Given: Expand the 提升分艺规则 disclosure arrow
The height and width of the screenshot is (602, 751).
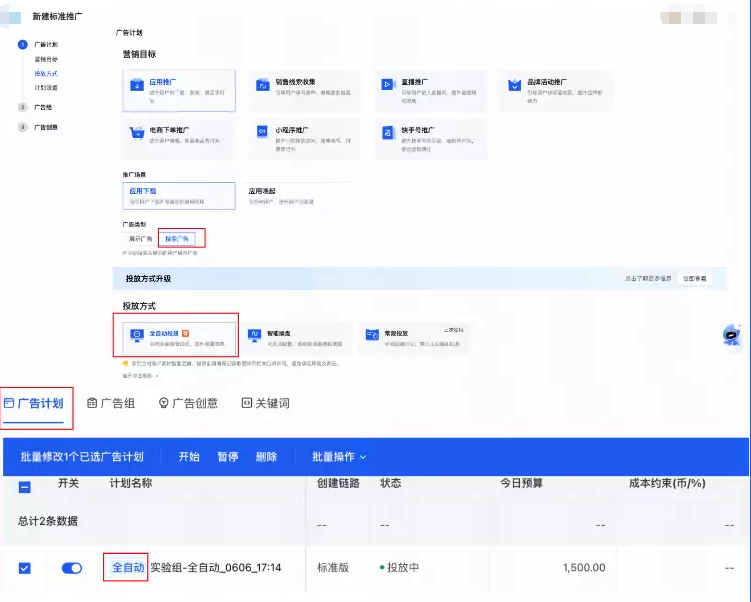Looking at the screenshot, I should tap(157, 376).
